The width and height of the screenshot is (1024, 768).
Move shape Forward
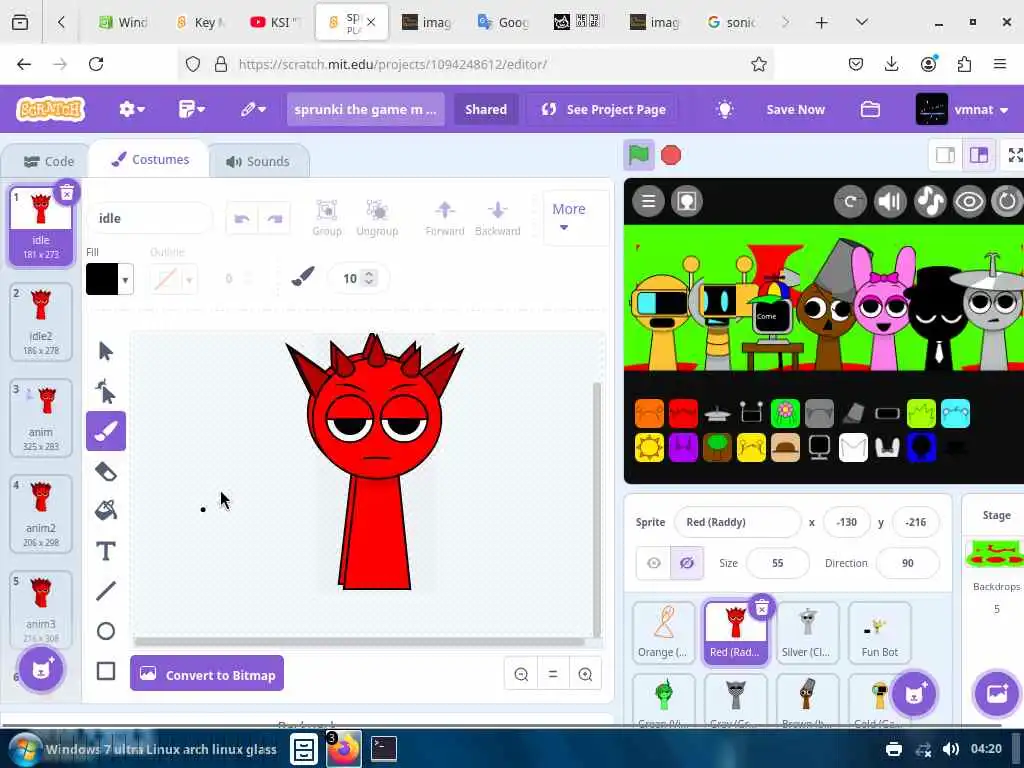(445, 218)
